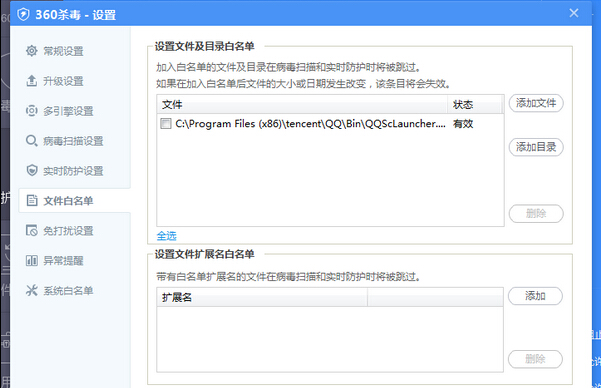Click the magnifier icon for 病毒扫描设置
The height and width of the screenshot is (388, 601).
pos(31,140)
